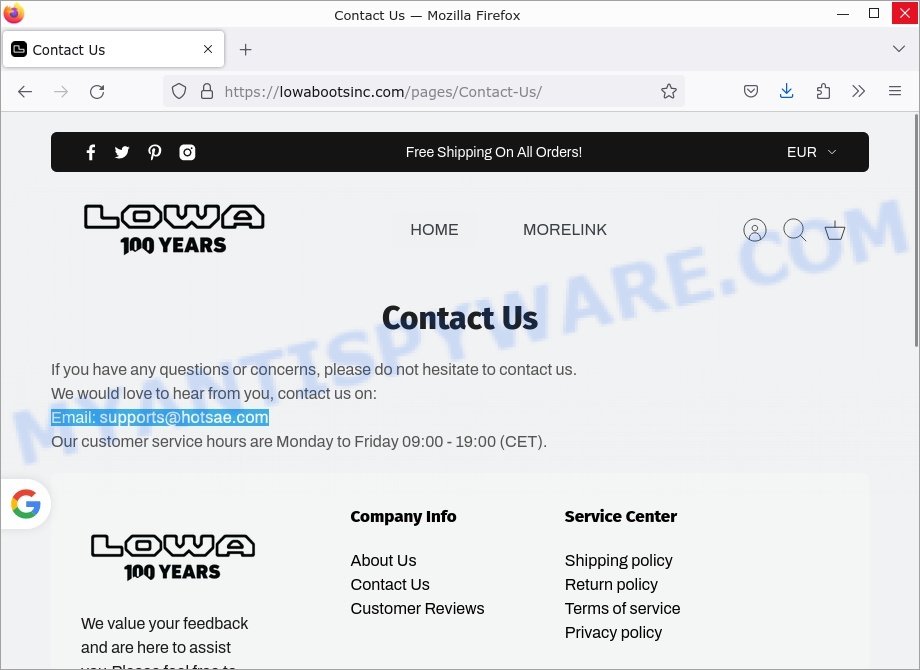This screenshot has height=670, width=920.
Task: Open the About Us footer link
Action: click(x=384, y=561)
